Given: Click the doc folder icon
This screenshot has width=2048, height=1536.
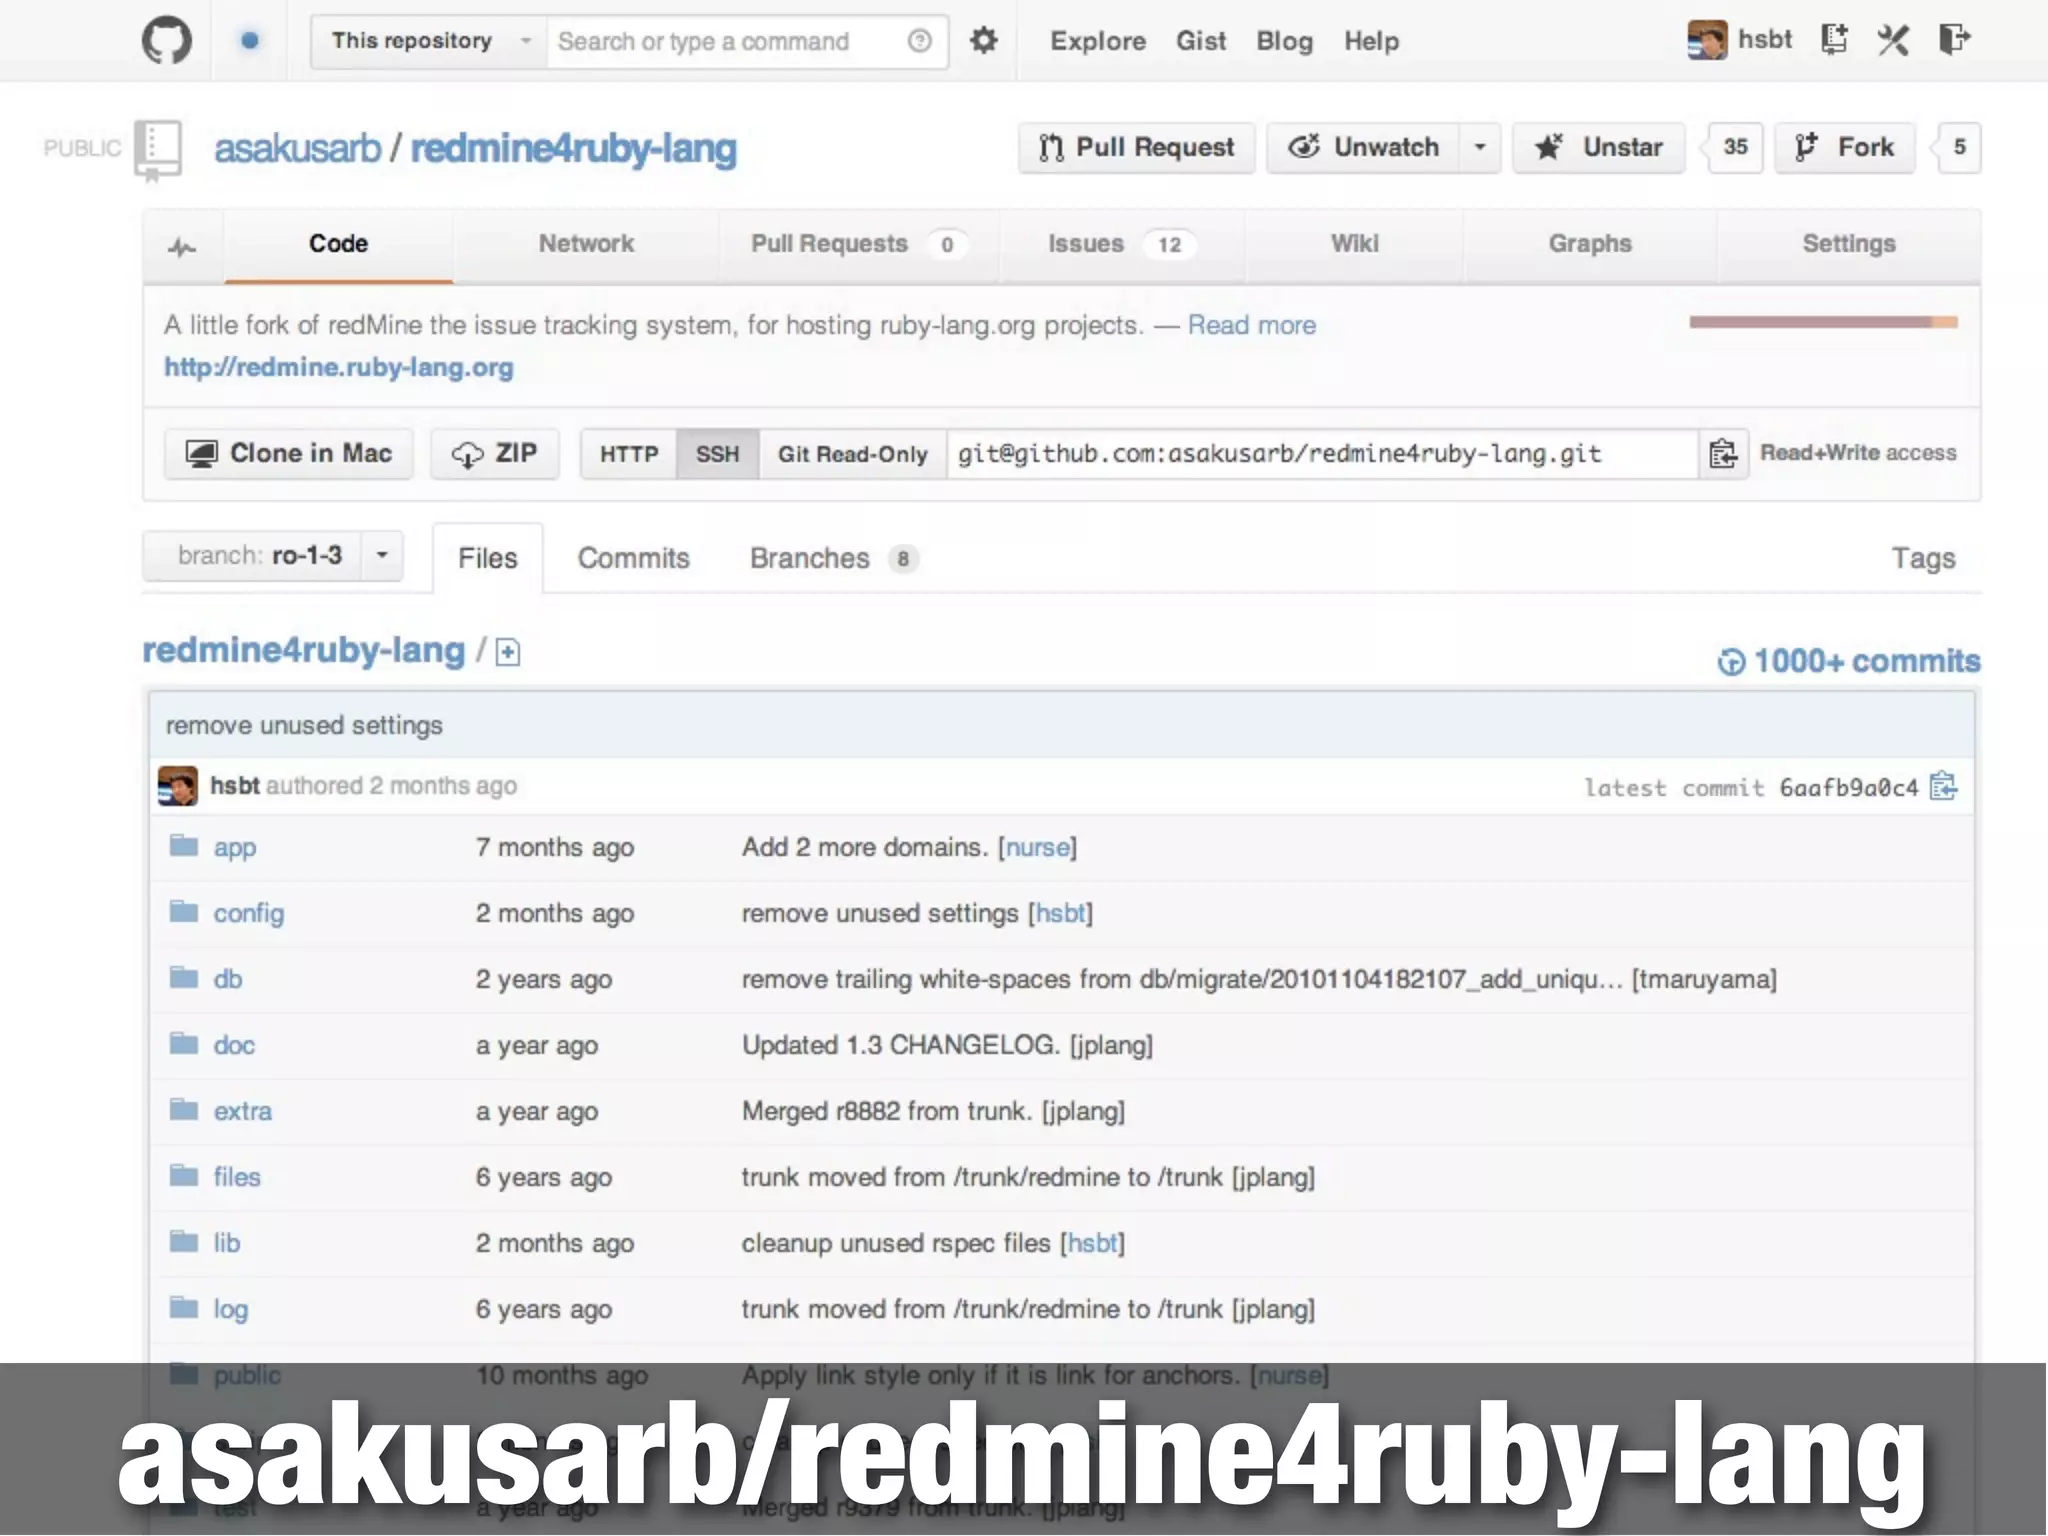Looking at the screenshot, I should point(184,1044).
